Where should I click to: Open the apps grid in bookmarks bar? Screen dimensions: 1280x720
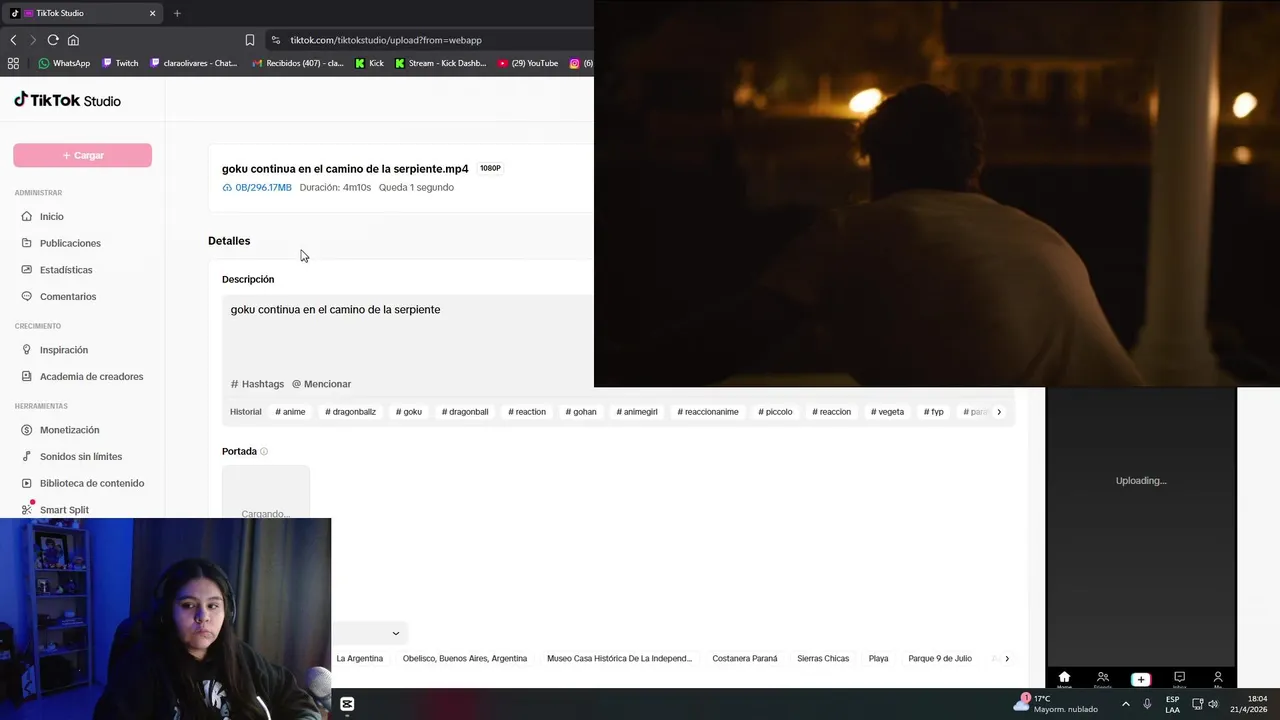point(13,63)
